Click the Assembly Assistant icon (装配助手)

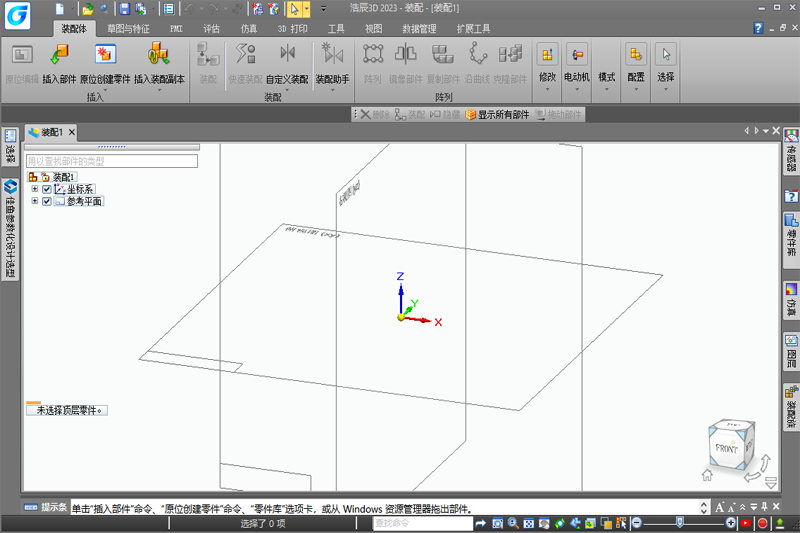pyautogui.click(x=332, y=54)
